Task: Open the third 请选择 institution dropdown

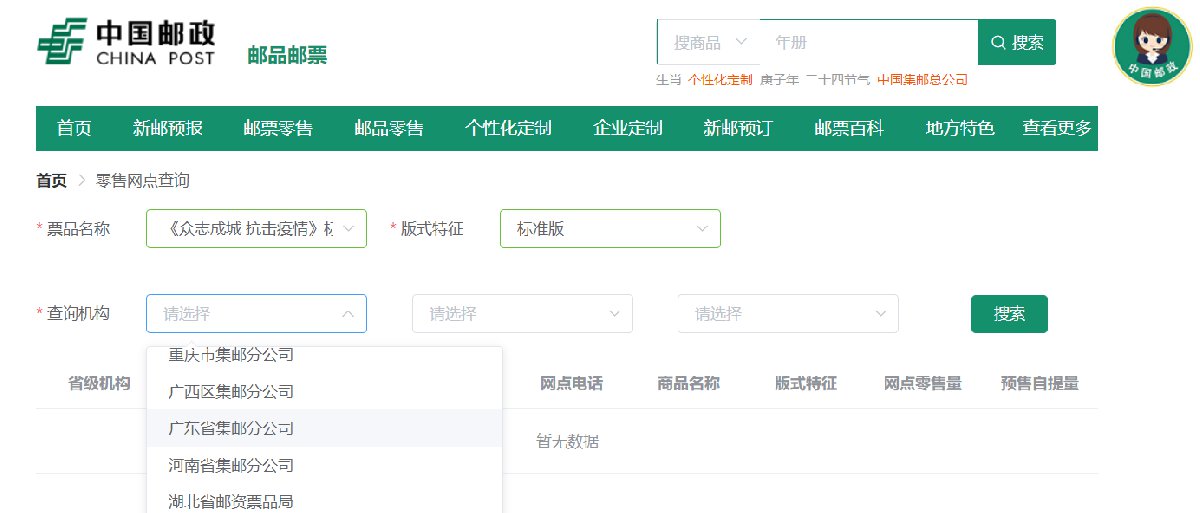Action: (788, 314)
